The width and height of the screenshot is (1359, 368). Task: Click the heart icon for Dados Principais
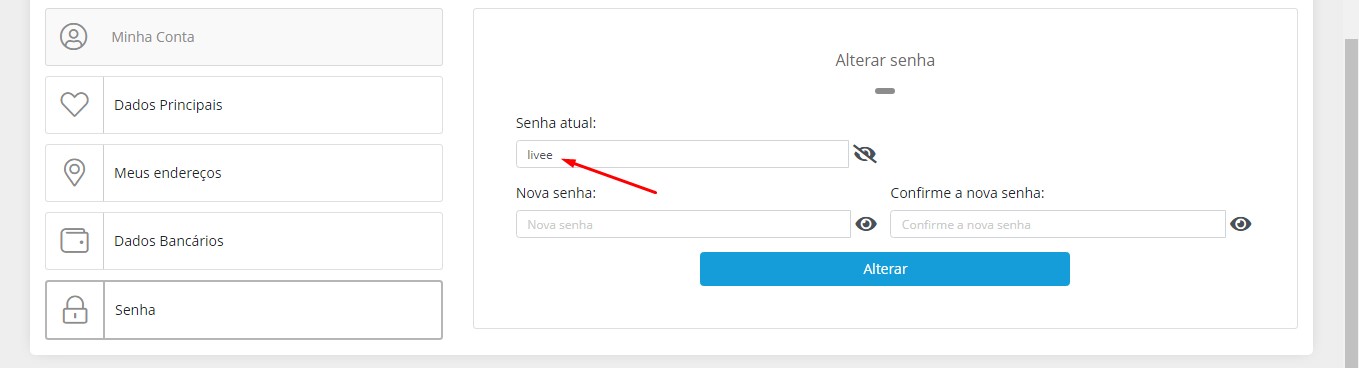[75, 105]
